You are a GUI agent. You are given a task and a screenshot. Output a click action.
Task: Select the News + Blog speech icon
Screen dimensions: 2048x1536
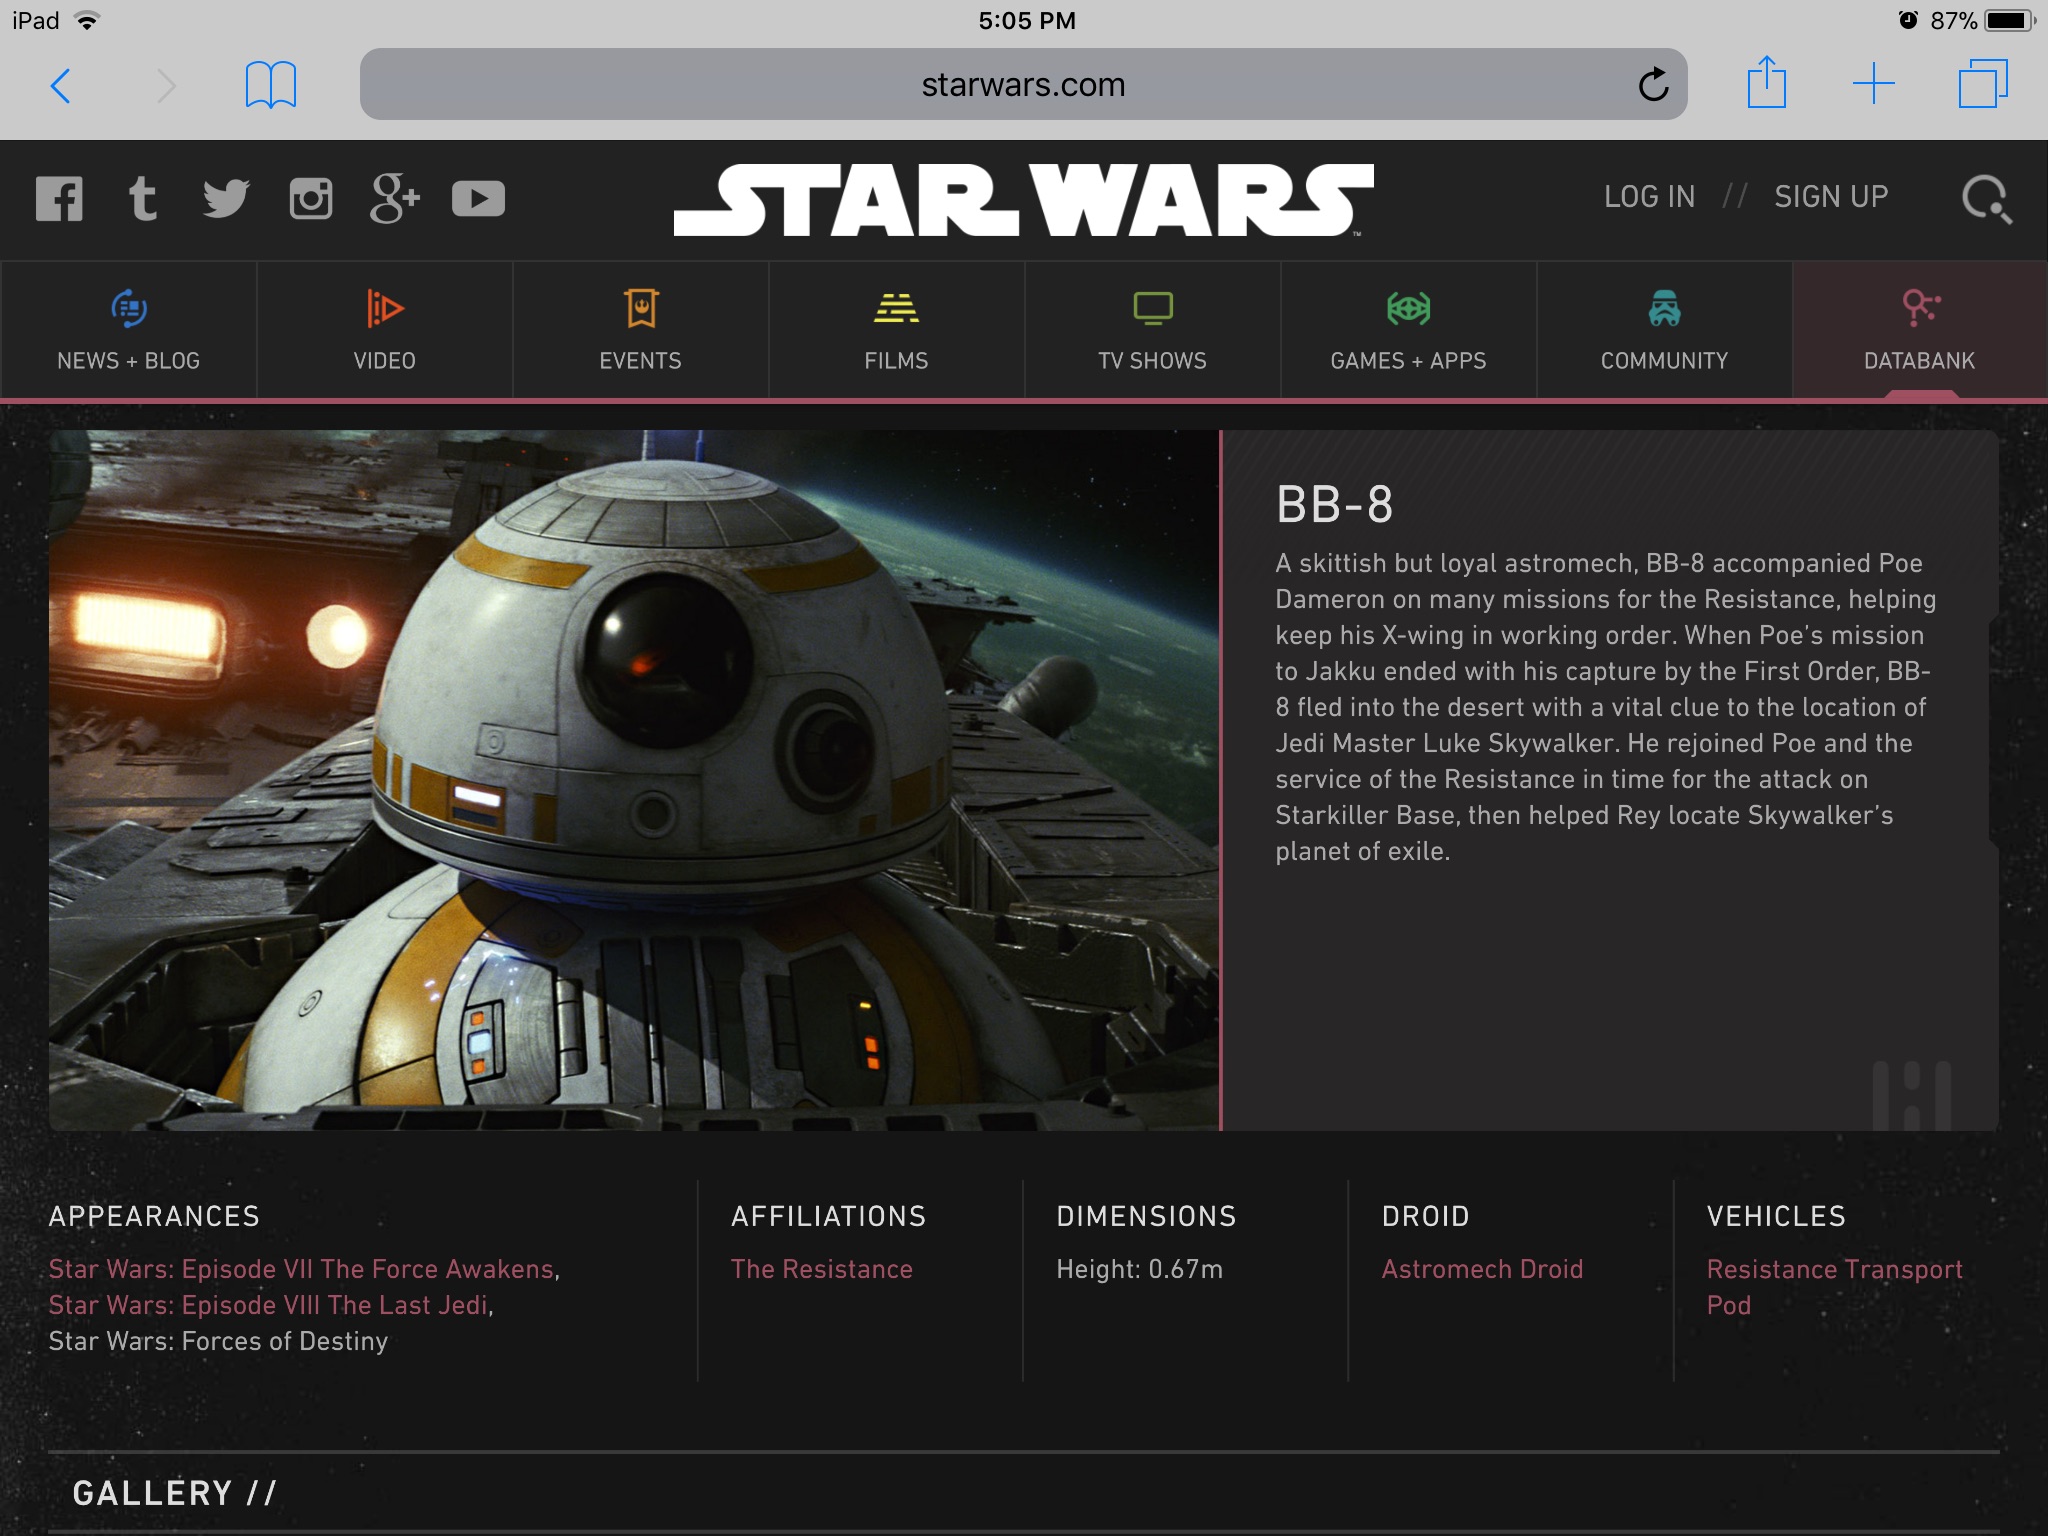click(127, 308)
